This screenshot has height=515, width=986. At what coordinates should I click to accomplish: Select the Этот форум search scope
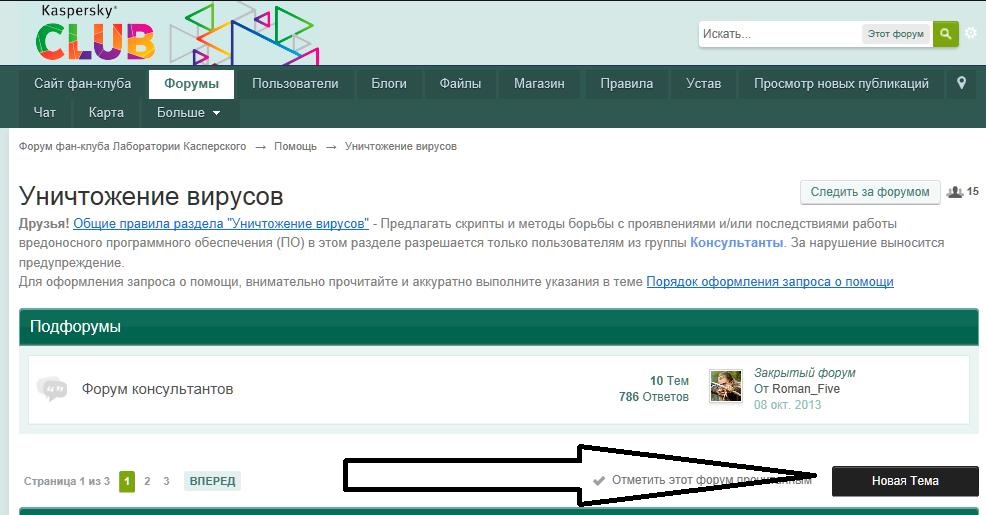pyautogui.click(x=895, y=34)
